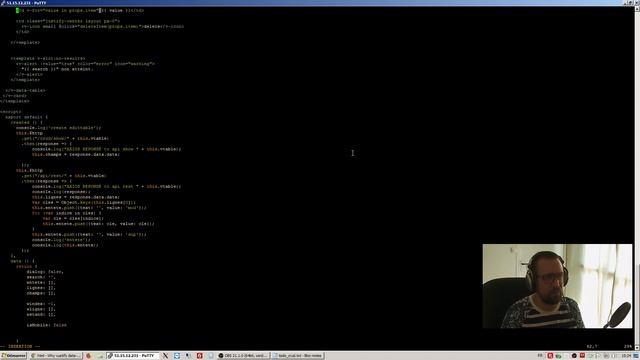The height and width of the screenshot is (360, 640).
Task: Click the system clock in tray
Action: pos(626,356)
